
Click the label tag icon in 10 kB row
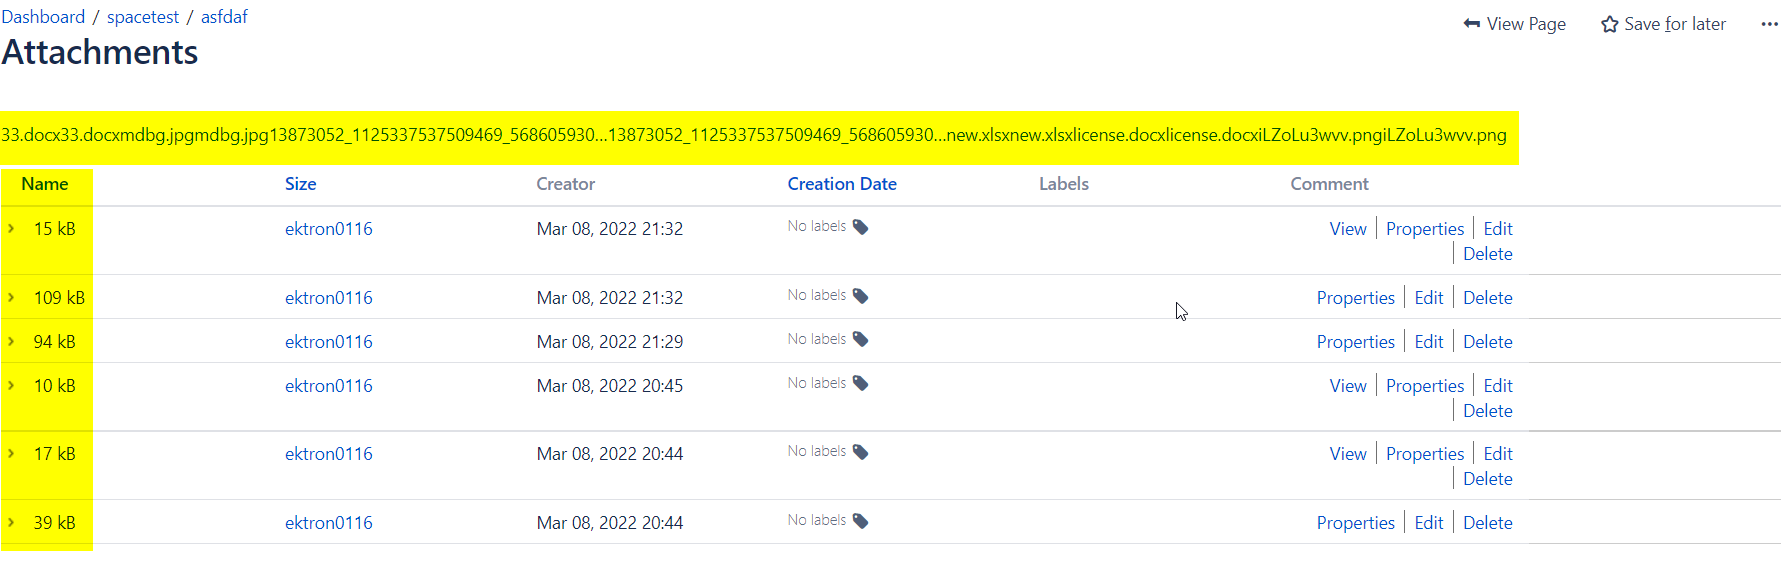pyautogui.click(x=860, y=384)
